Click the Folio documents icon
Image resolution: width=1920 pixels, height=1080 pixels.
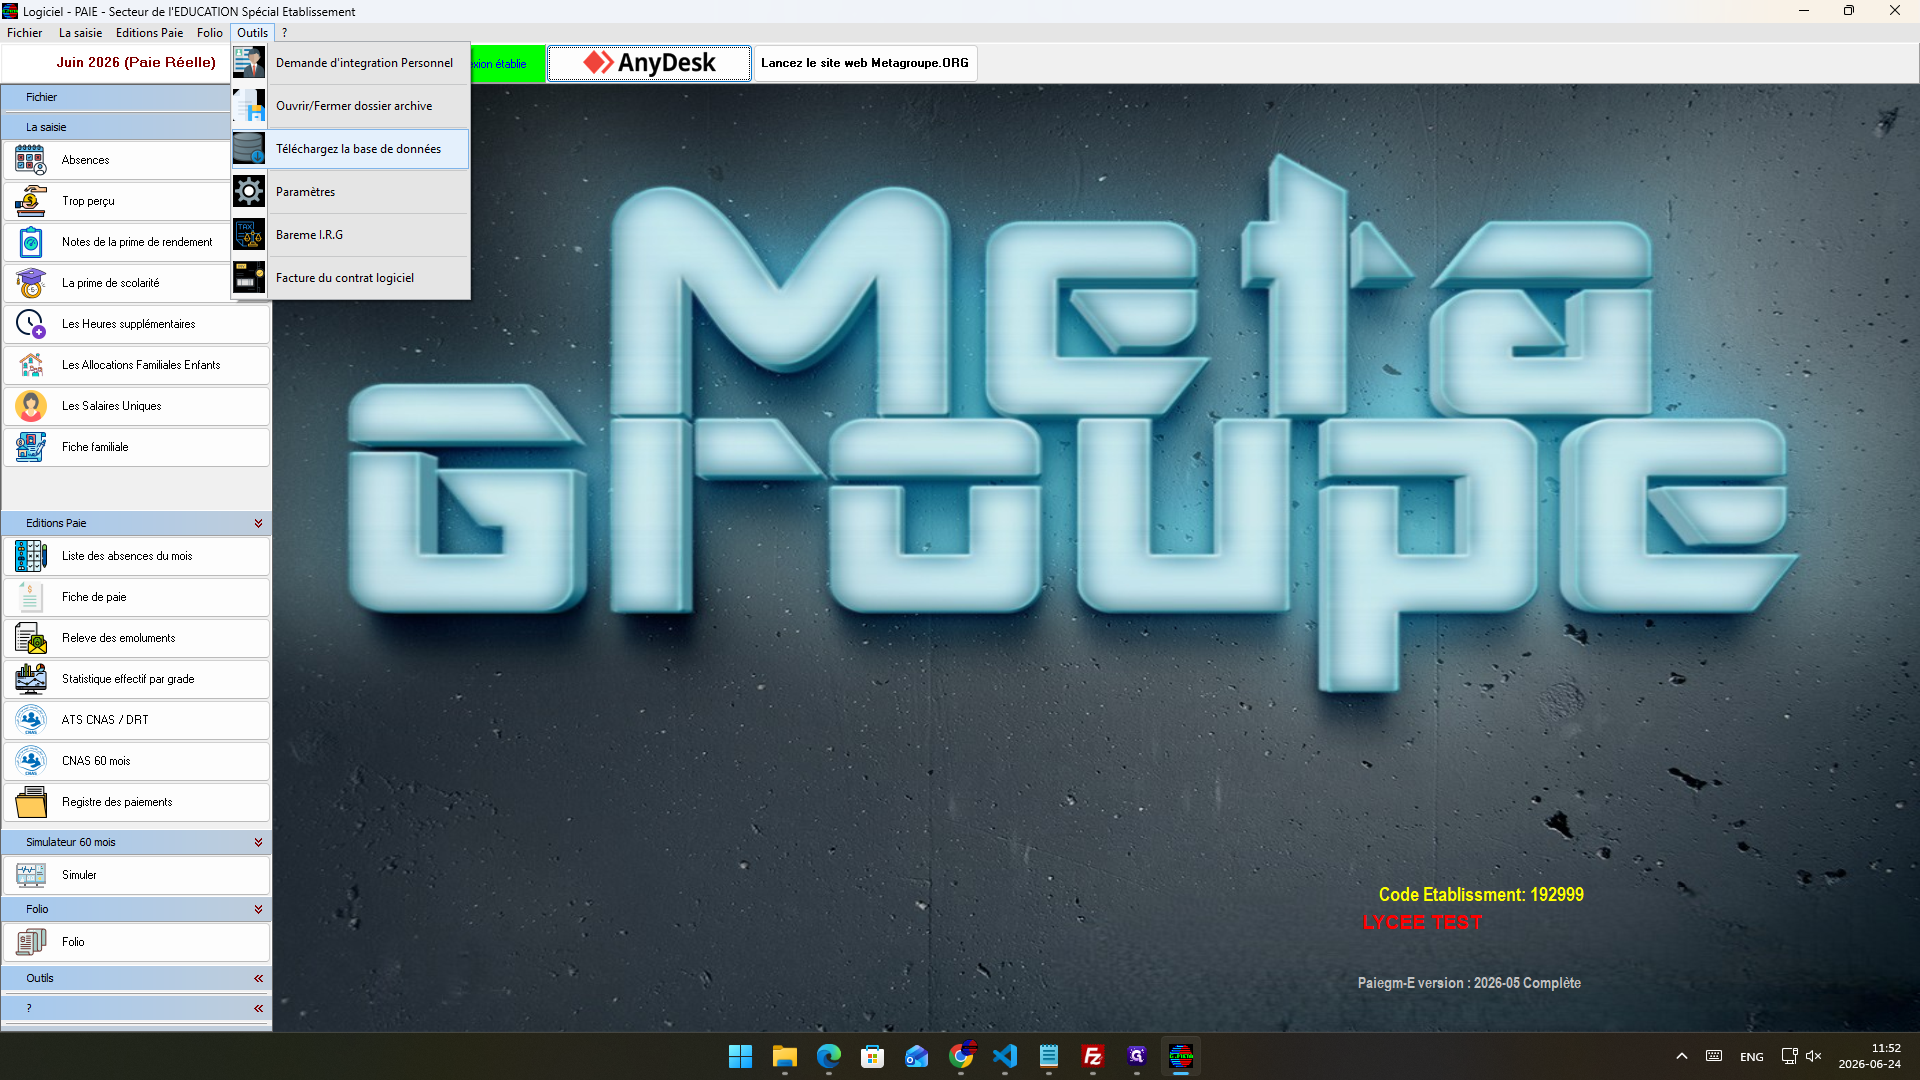tap(30, 942)
